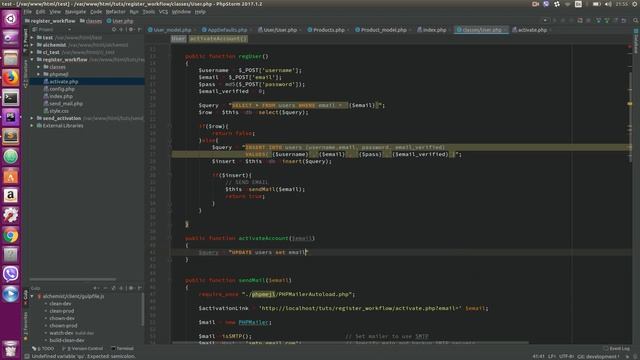Screen dimensions: 640x360
Task: Expand the phpmailer folder in tree
Action: tap(39, 74)
